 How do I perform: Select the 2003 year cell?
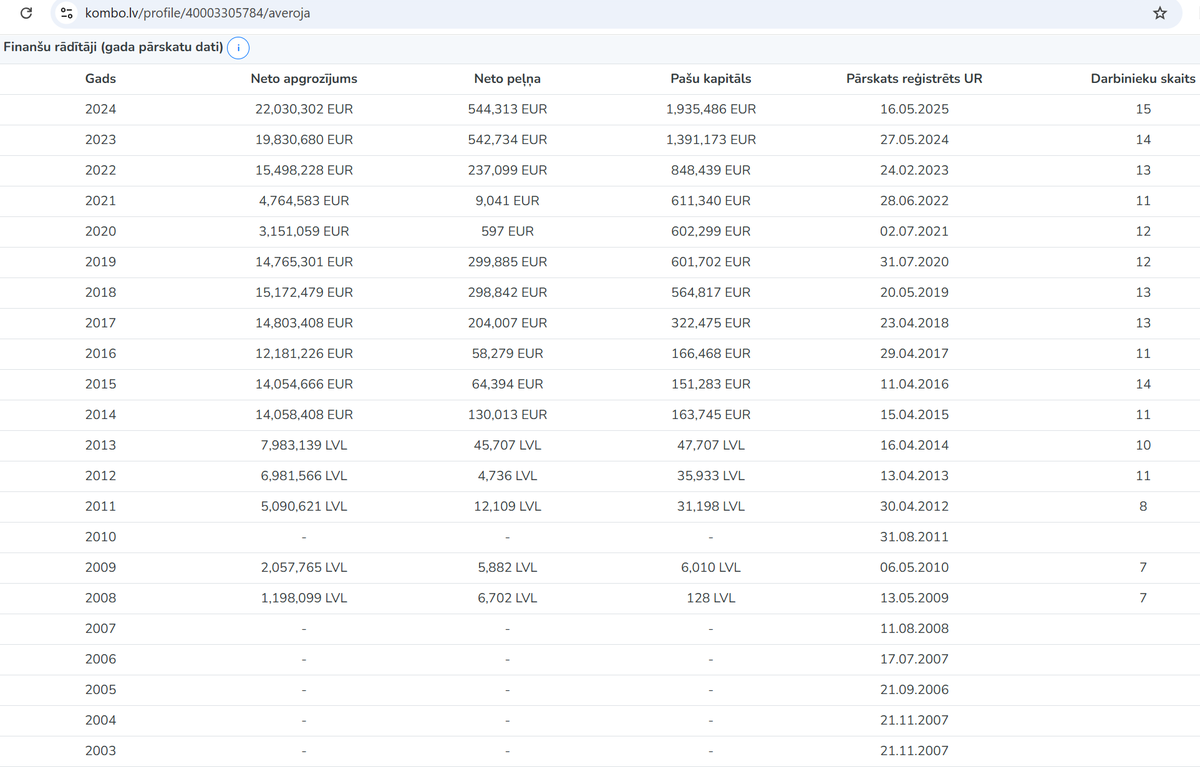101,751
